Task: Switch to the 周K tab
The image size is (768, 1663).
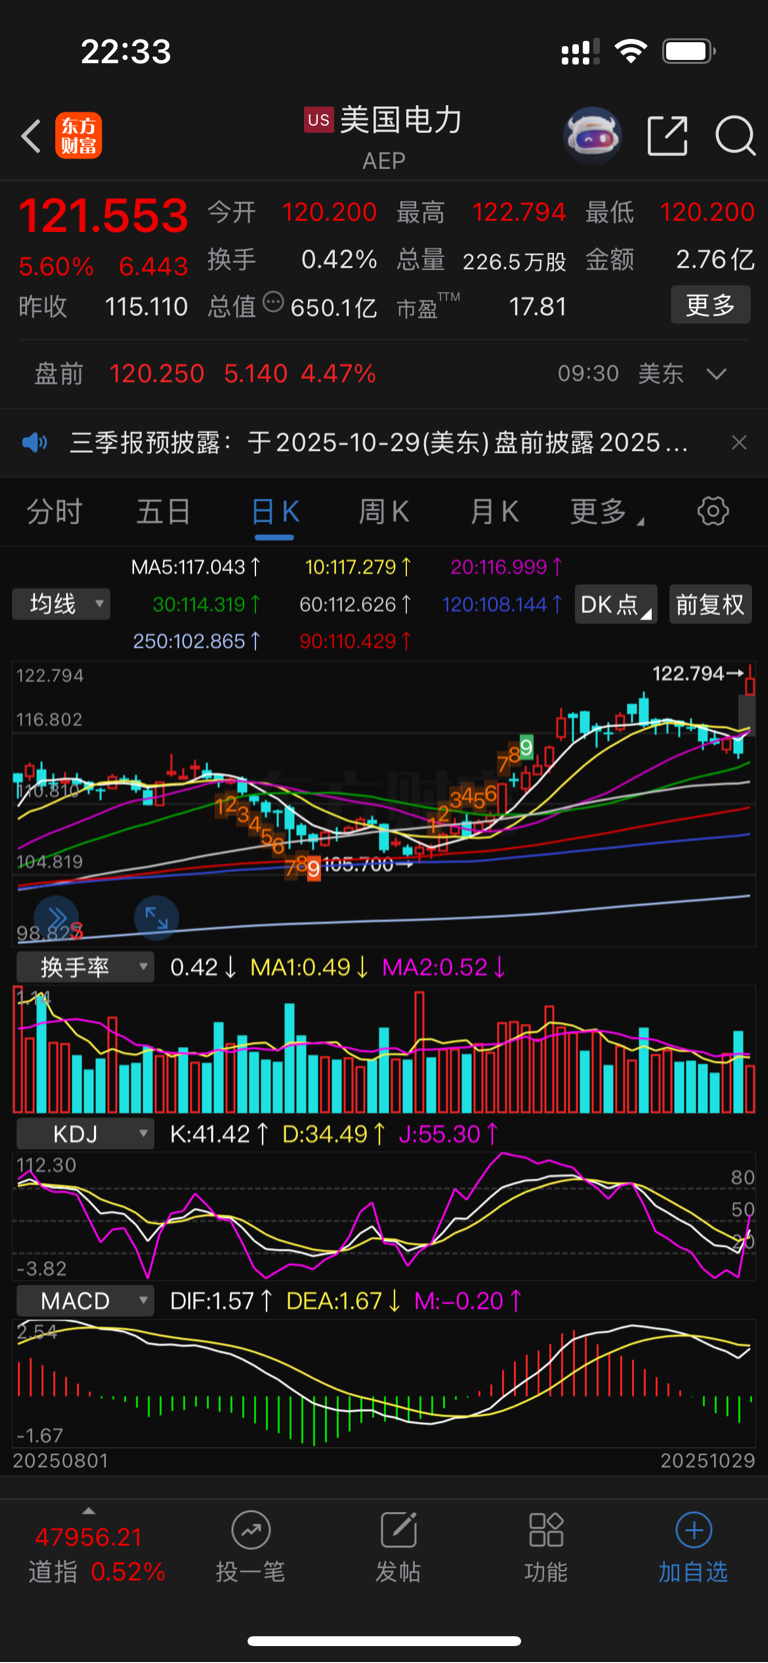Action: [384, 512]
